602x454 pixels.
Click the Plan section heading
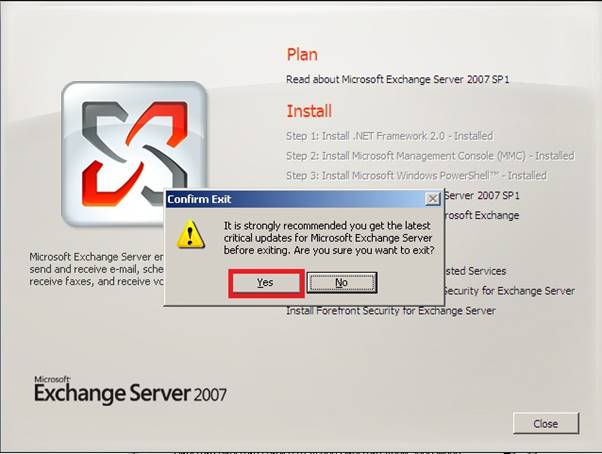[x=302, y=55]
